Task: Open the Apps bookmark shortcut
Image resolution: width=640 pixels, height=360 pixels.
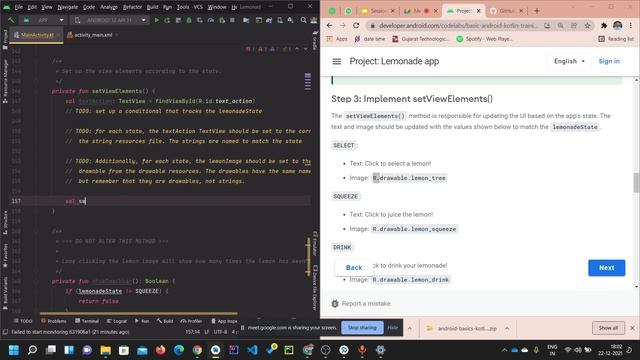Action: pos(337,39)
